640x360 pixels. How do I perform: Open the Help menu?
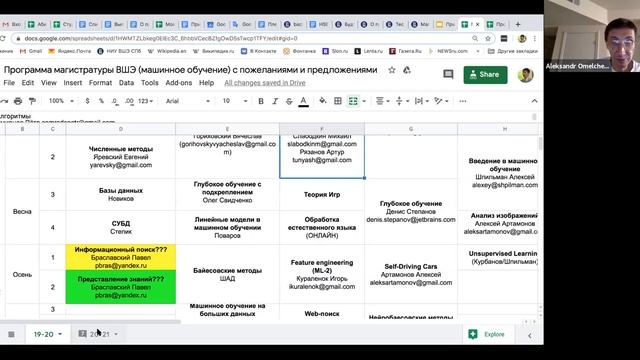207,83
